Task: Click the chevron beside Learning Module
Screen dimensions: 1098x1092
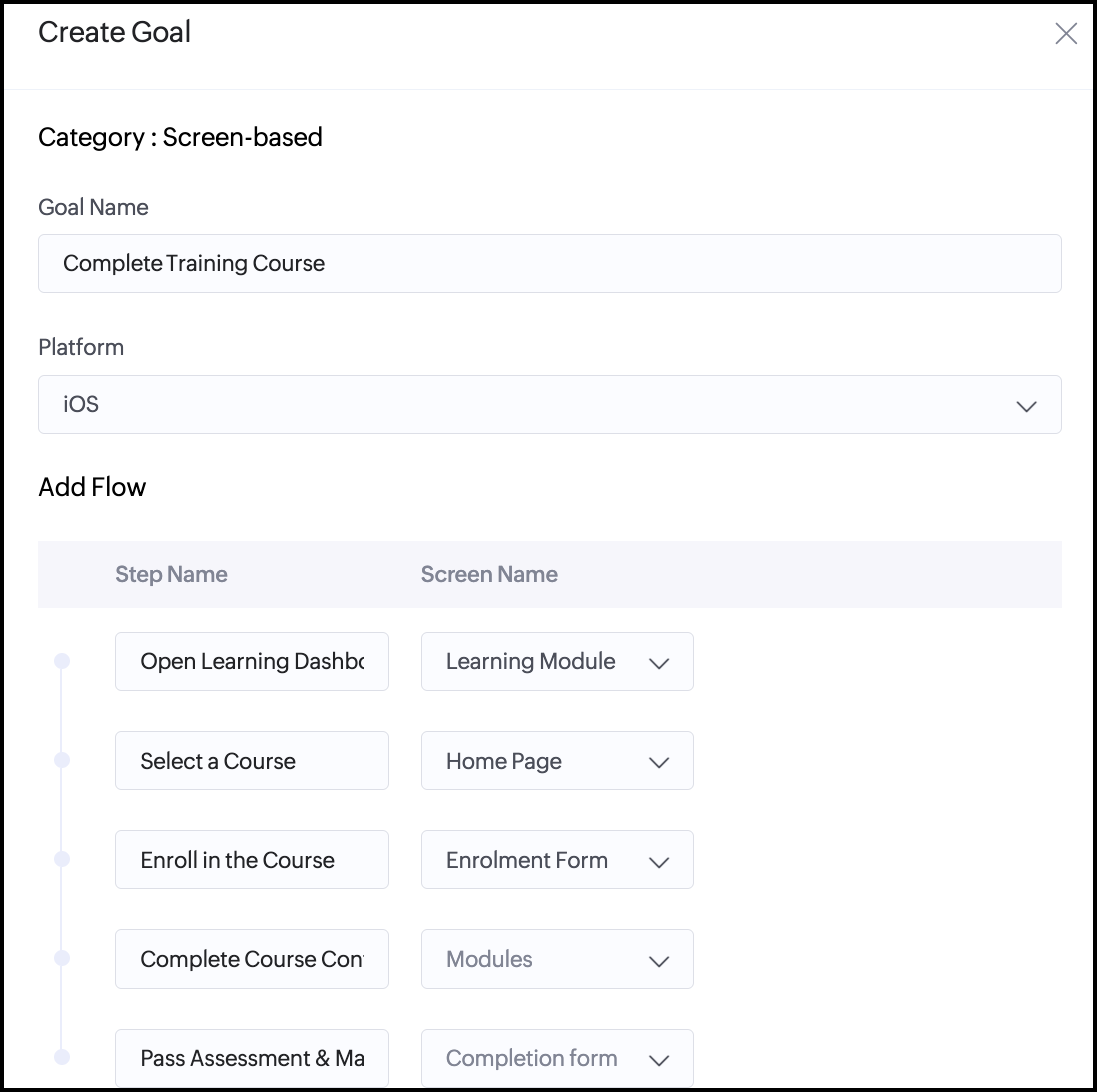Action: point(659,663)
